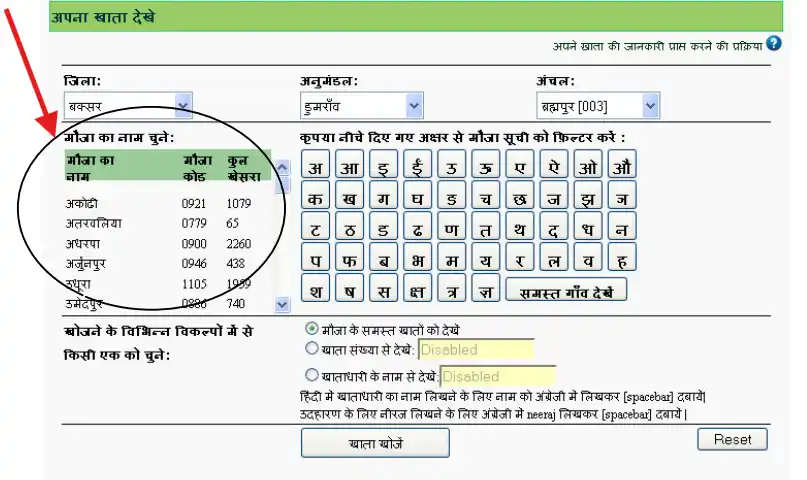
Task: Click the Reset button
Action: [x=732, y=440]
